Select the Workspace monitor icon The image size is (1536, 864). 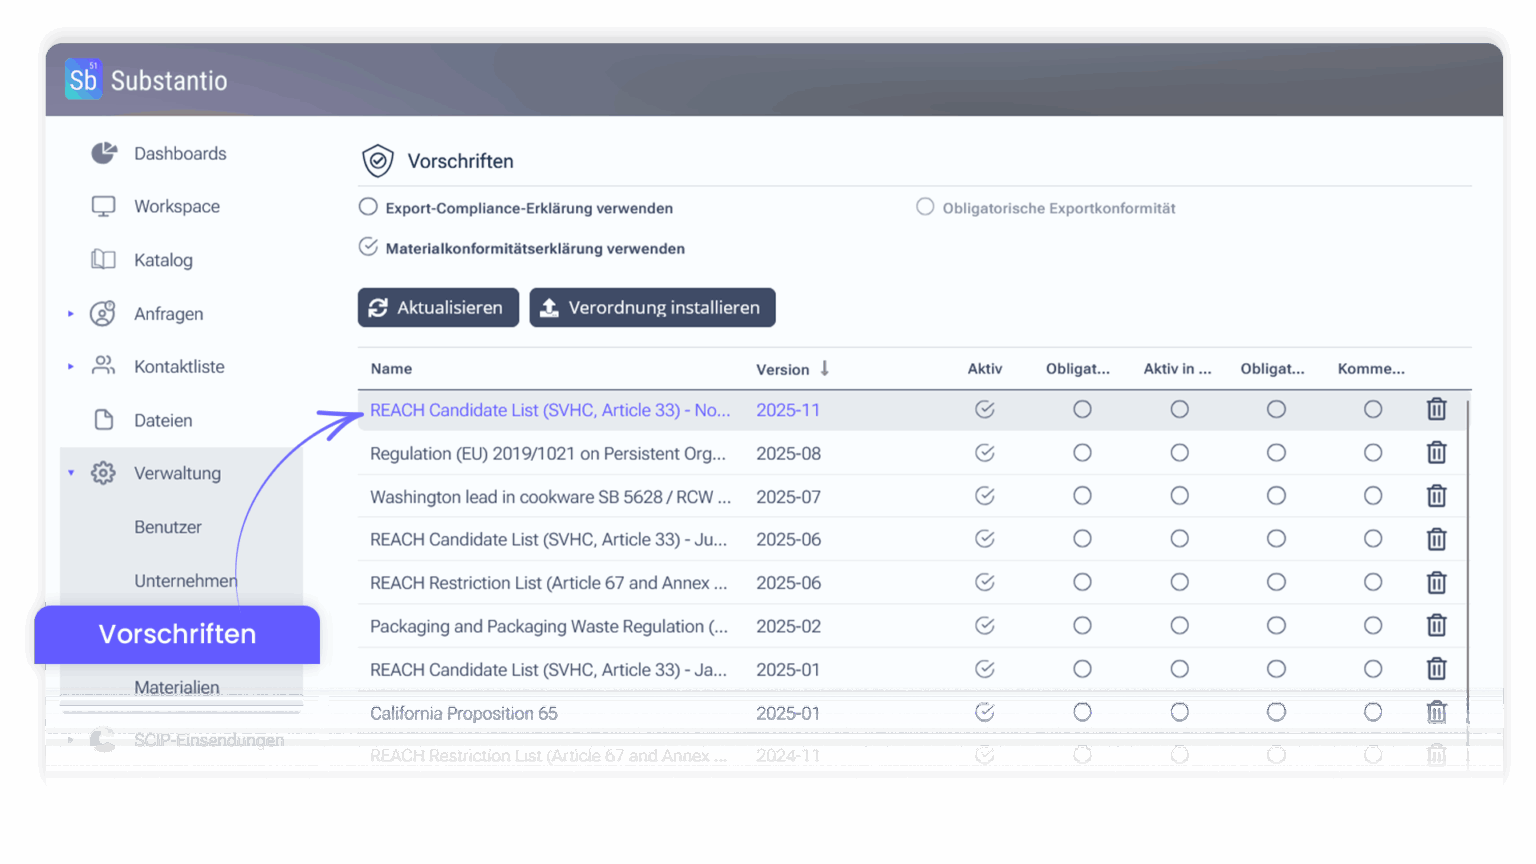[x=103, y=206]
